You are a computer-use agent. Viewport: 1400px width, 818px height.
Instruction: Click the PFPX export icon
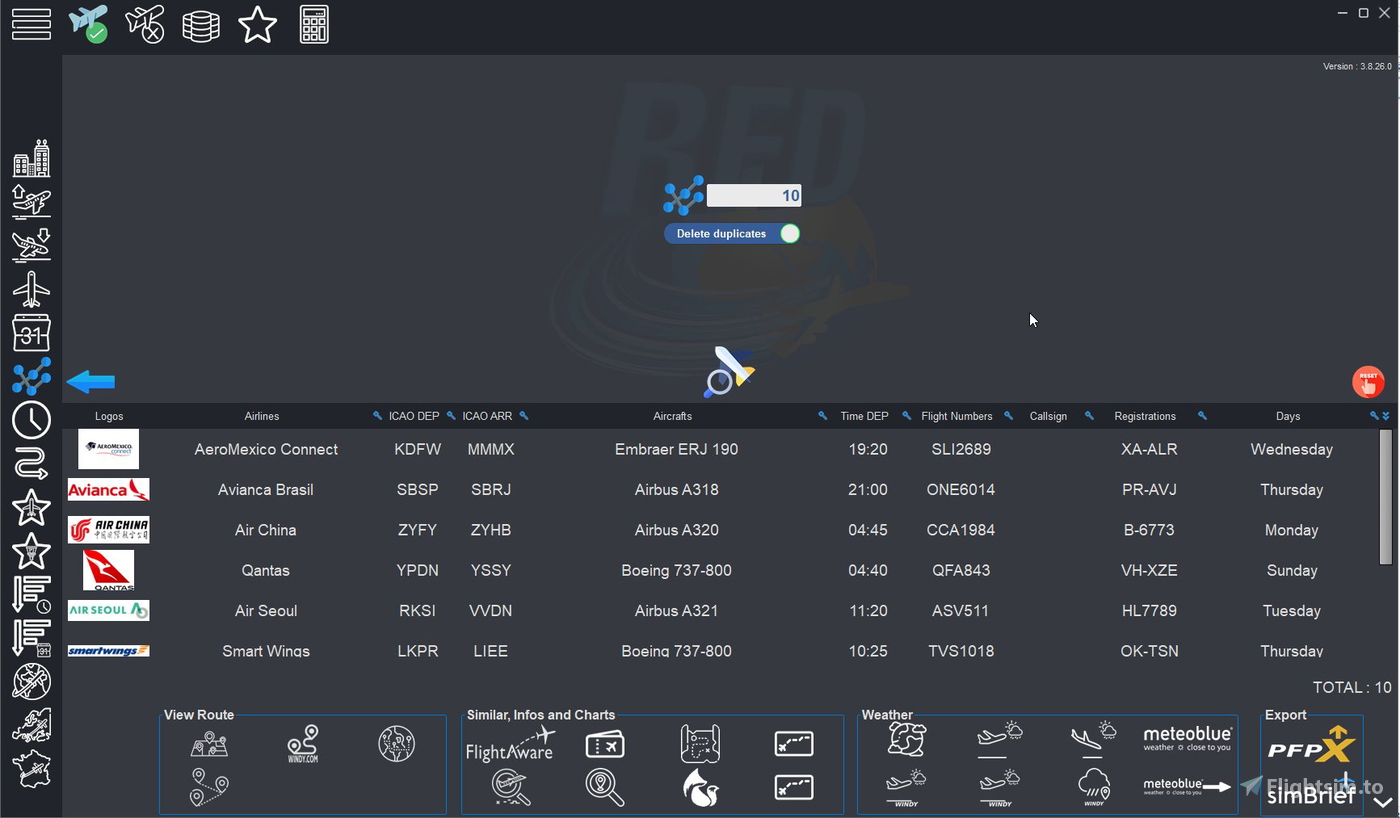coord(1310,744)
